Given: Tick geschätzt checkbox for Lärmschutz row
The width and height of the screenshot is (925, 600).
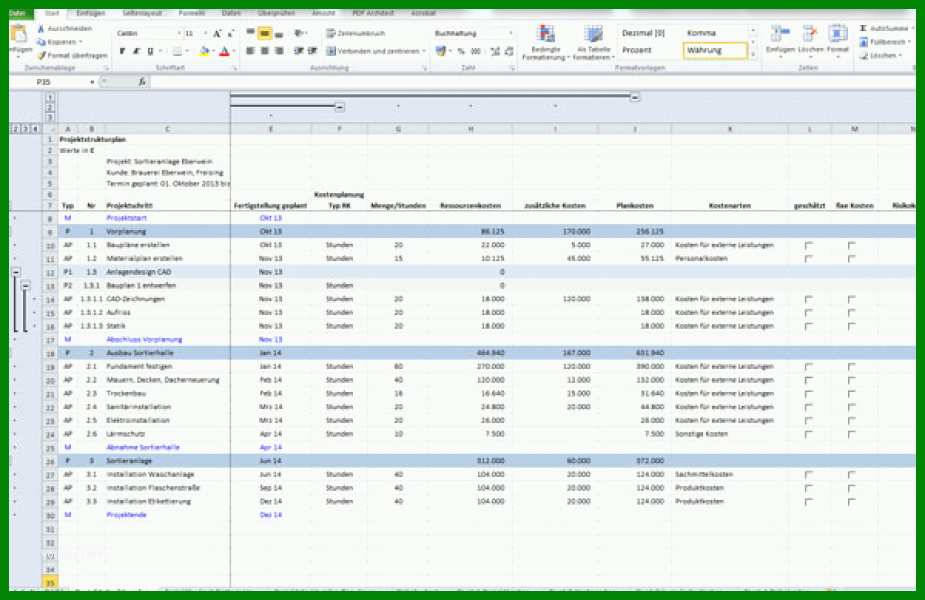Looking at the screenshot, I should 809,434.
